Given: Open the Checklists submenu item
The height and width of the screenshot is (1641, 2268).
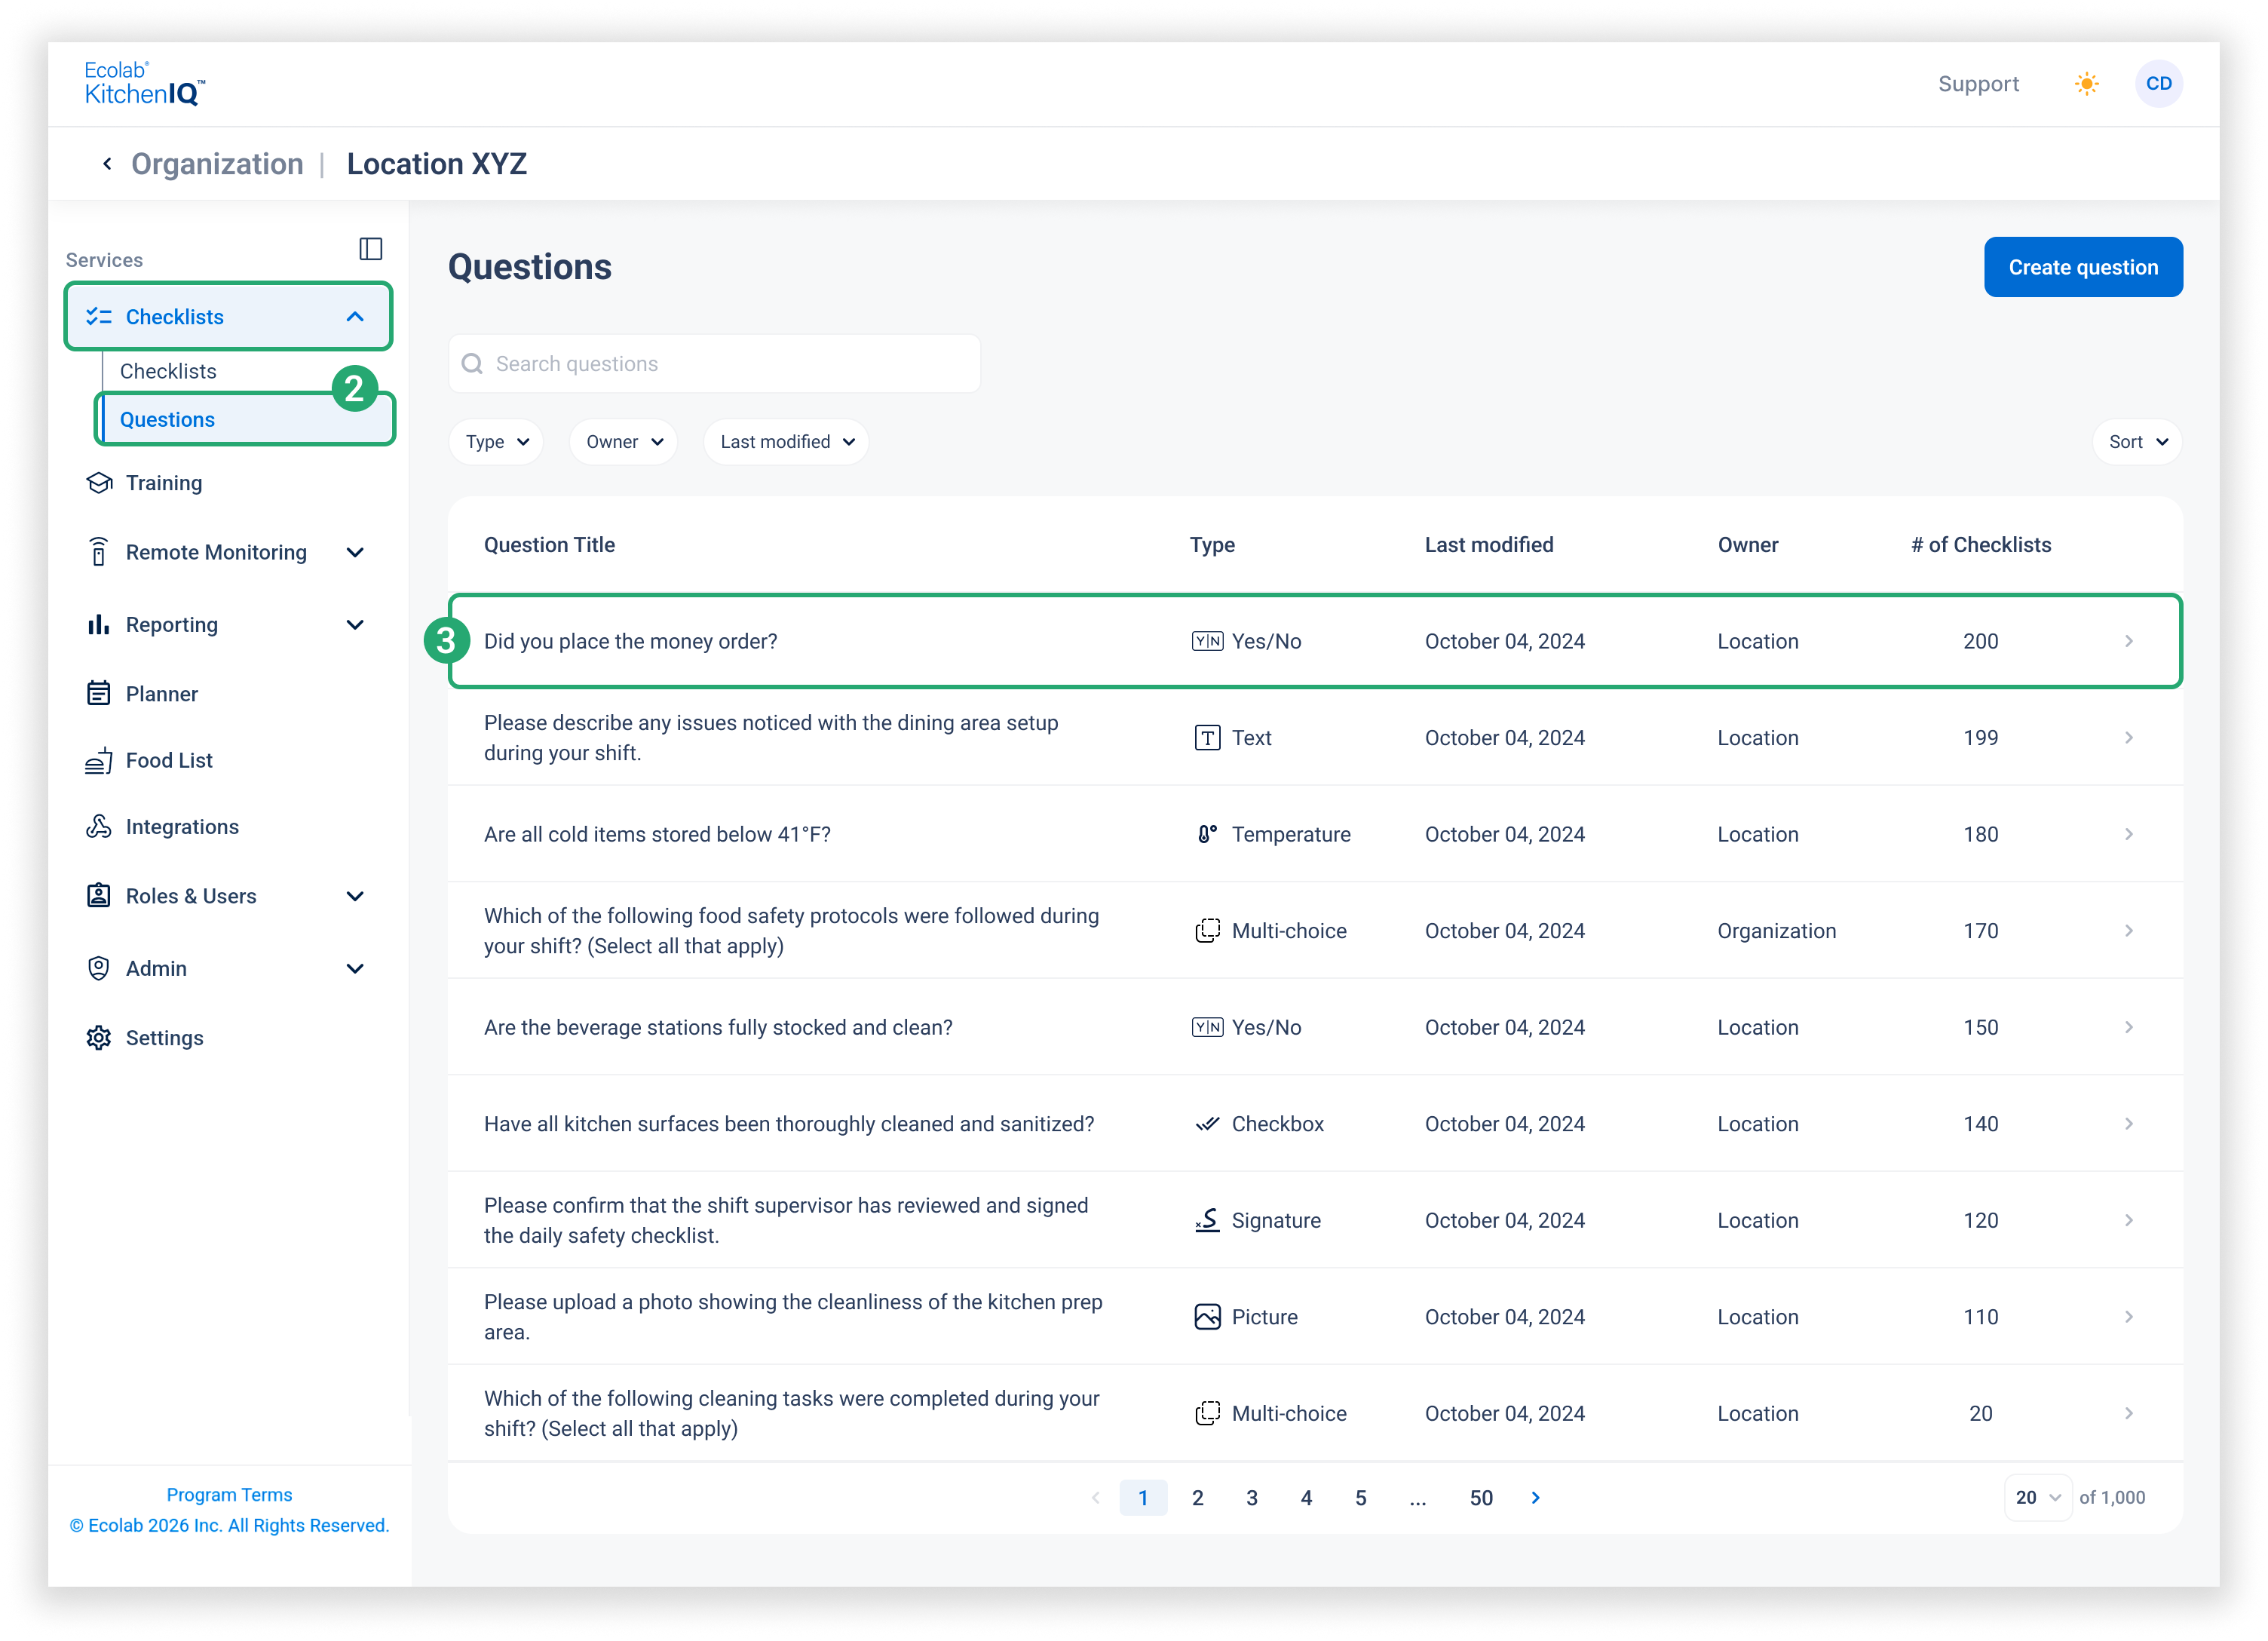Looking at the screenshot, I should [168, 372].
